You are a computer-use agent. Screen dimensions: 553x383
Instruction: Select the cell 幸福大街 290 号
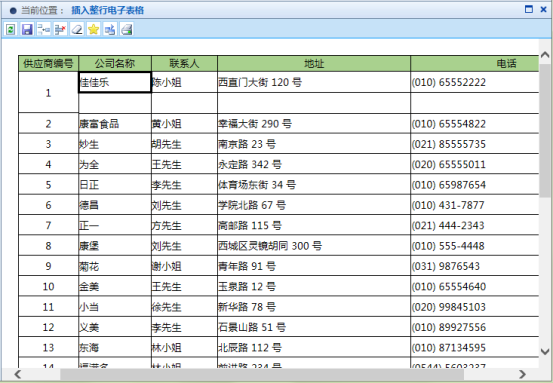(314, 123)
